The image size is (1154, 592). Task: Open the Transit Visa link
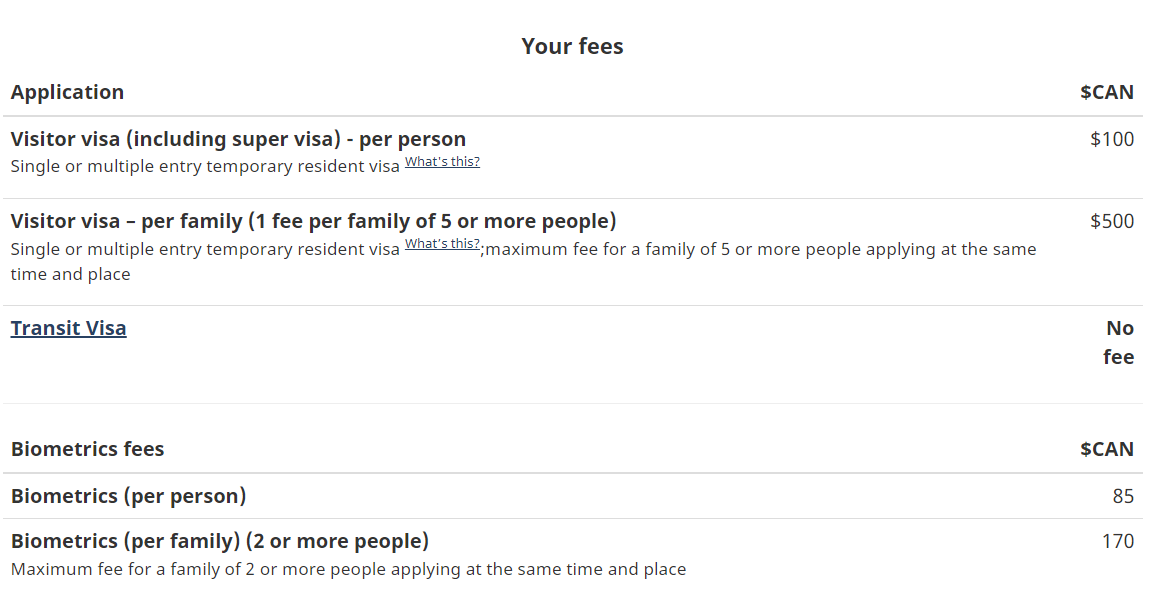click(x=68, y=328)
